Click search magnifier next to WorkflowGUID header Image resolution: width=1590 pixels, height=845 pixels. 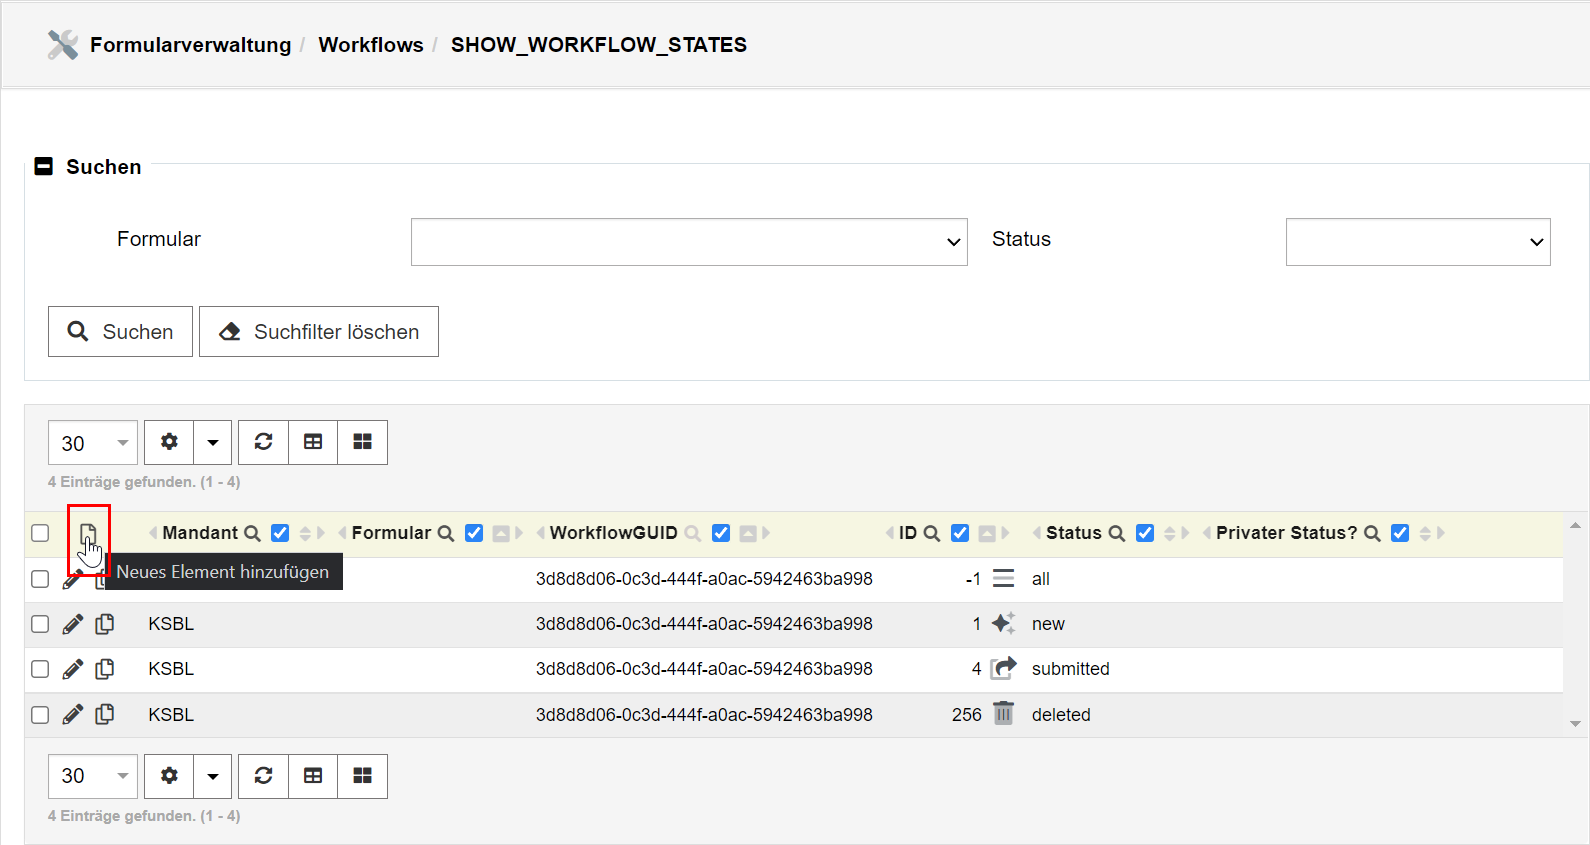[x=692, y=534]
